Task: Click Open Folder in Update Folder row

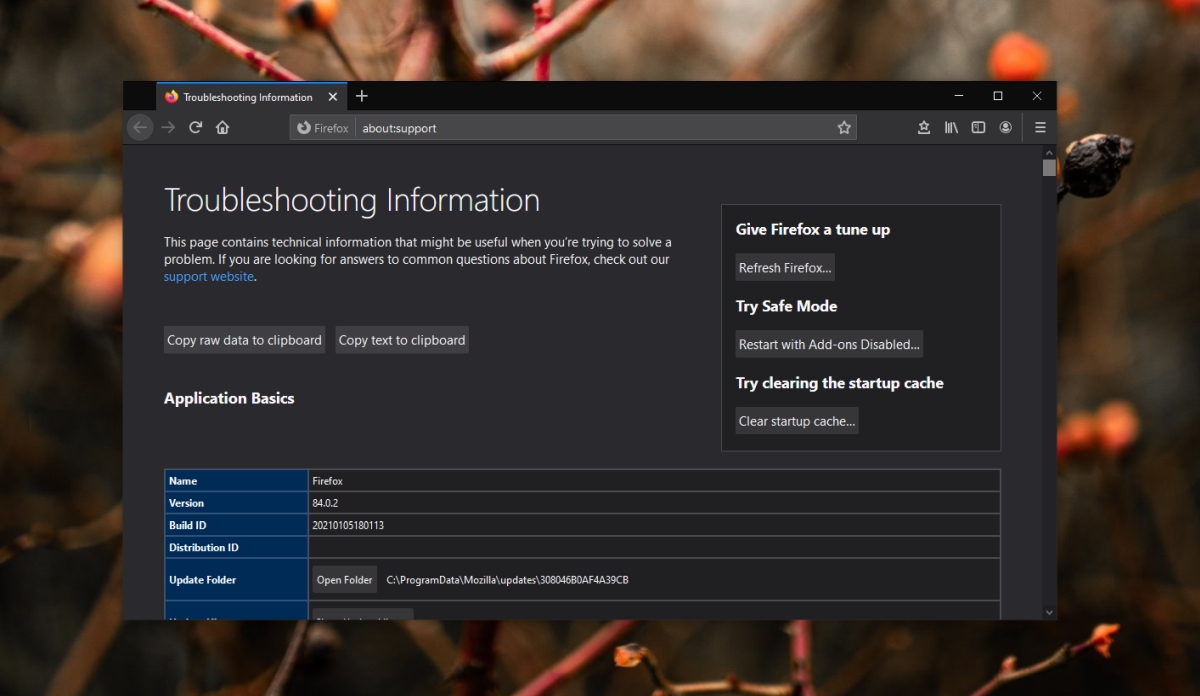Action: click(x=345, y=580)
